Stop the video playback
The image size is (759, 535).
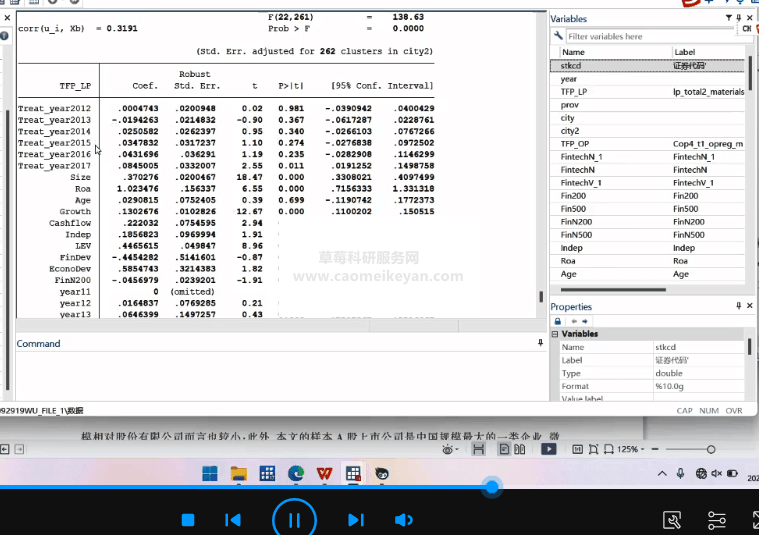click(x=187, y=520)
